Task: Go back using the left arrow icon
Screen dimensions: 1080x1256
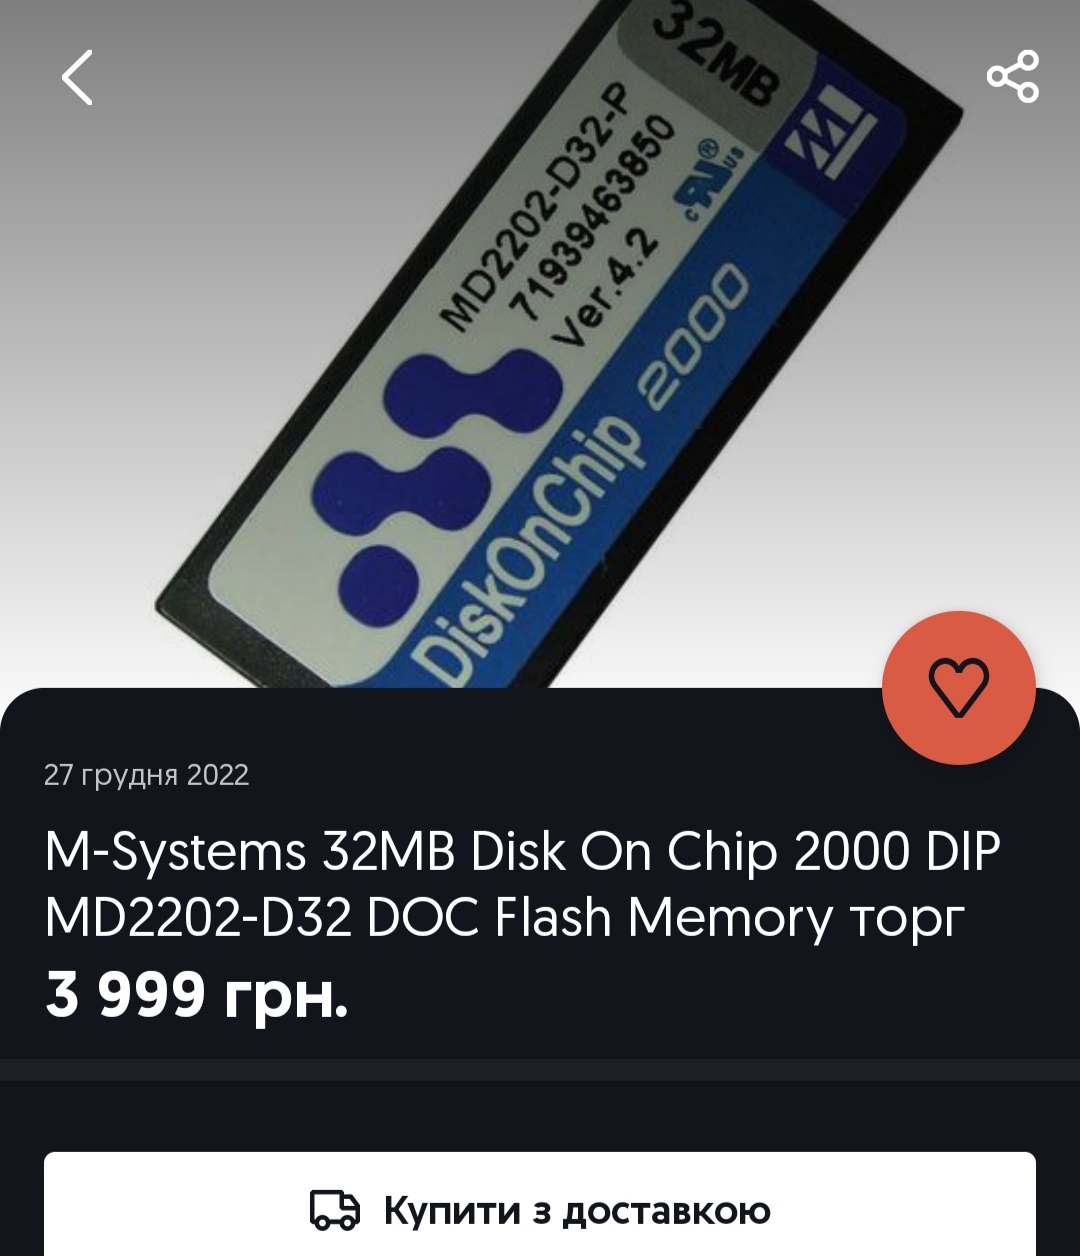Action: pyautogui.click(x=77, y=77)
